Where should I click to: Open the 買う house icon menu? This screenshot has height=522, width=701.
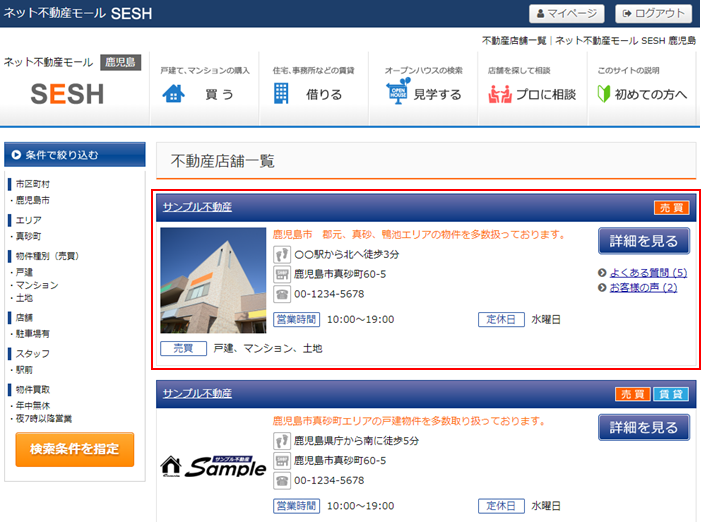174,94
